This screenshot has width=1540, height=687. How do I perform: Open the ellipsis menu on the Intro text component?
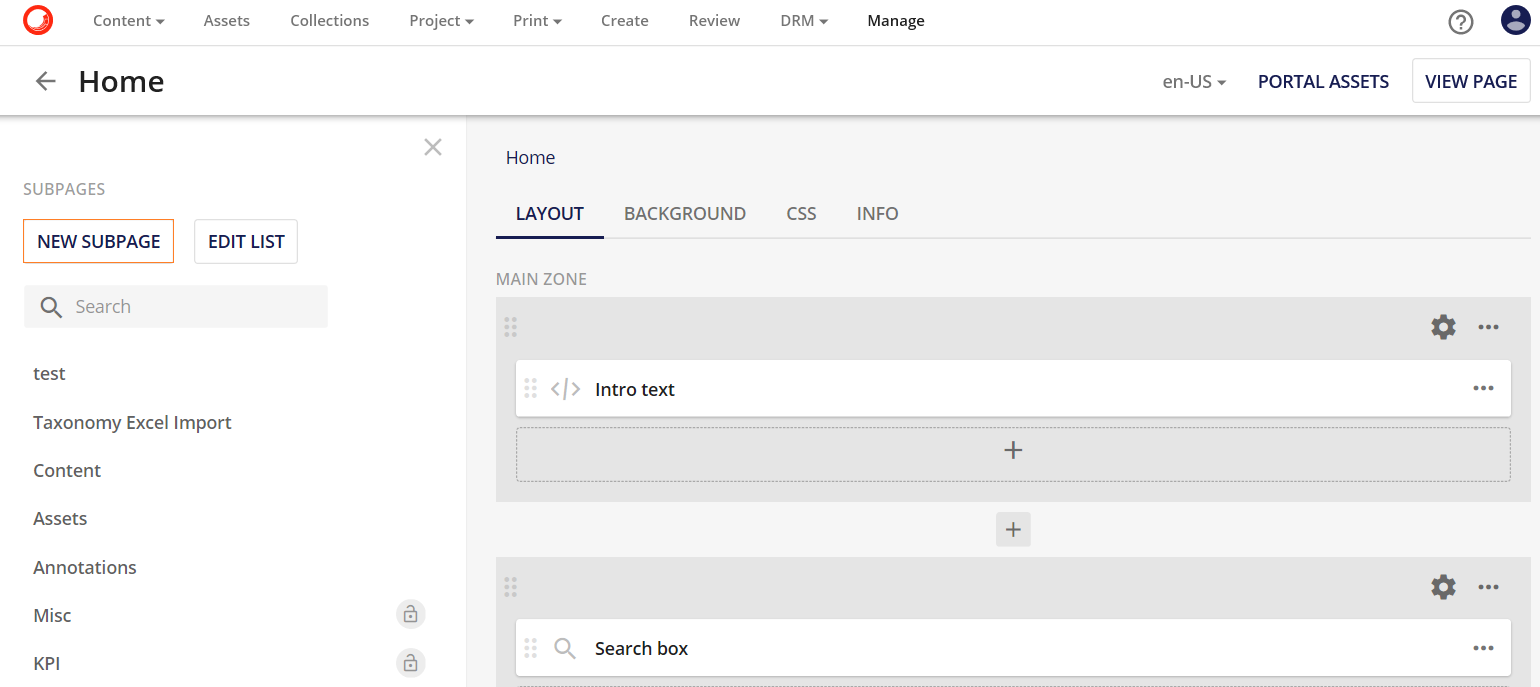click(x=1483, y=388)
